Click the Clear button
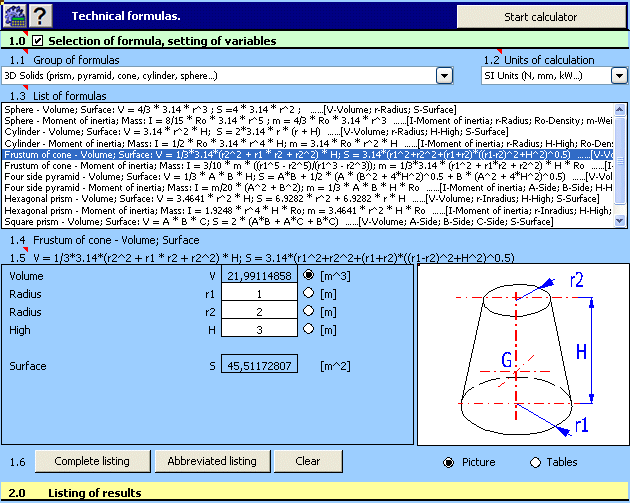This screenshot has height=503, width=630. point(308,461)
